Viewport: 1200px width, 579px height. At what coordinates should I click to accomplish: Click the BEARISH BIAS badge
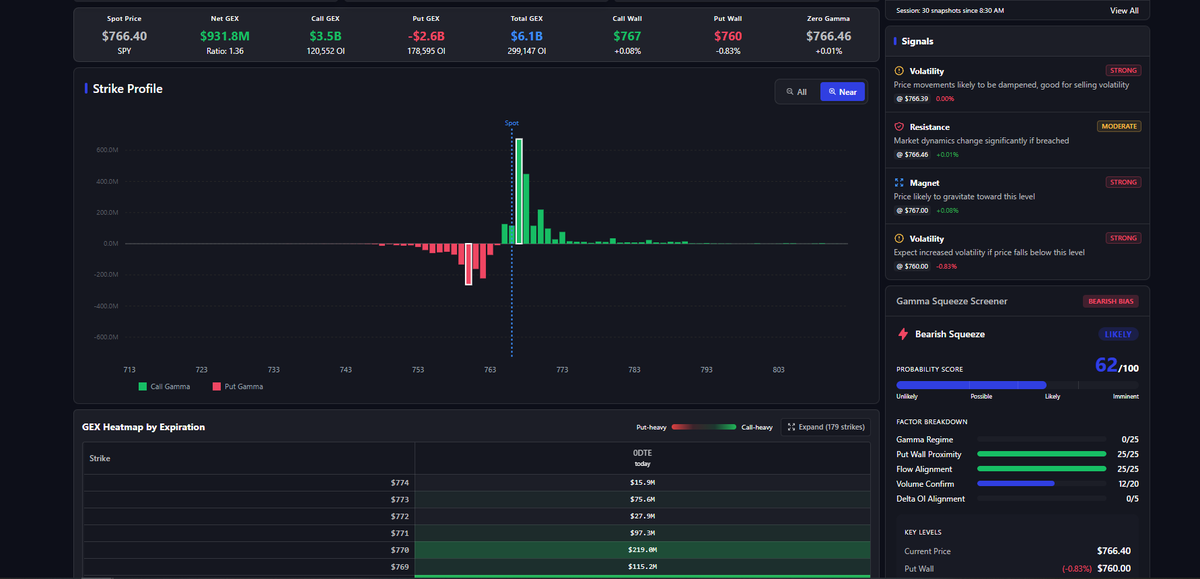point(1110,301)
